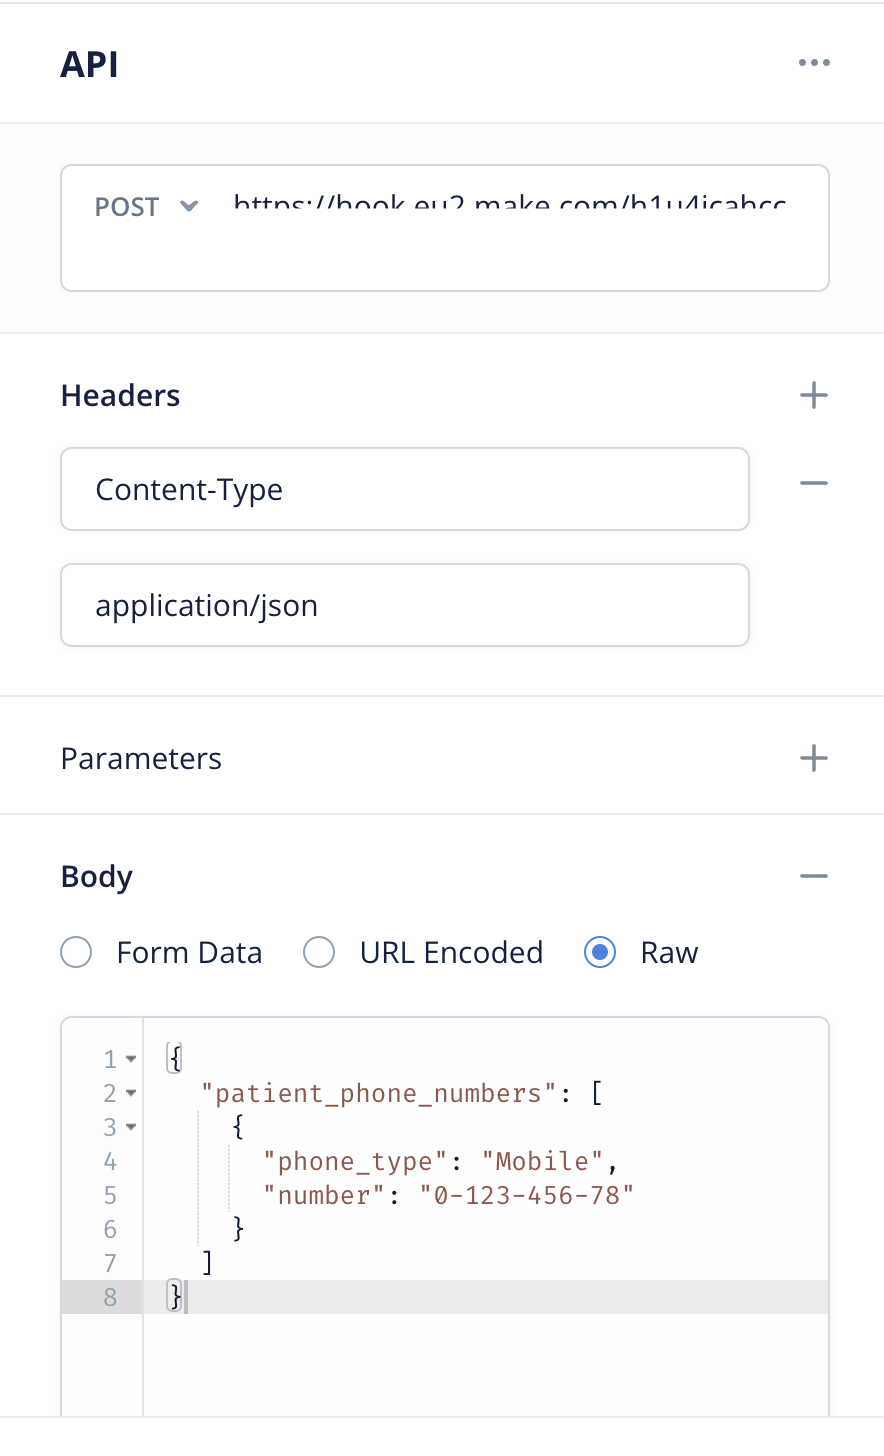884x1456 pixels.
Task: Add a new parameter with plus icon
Action: 814,758
